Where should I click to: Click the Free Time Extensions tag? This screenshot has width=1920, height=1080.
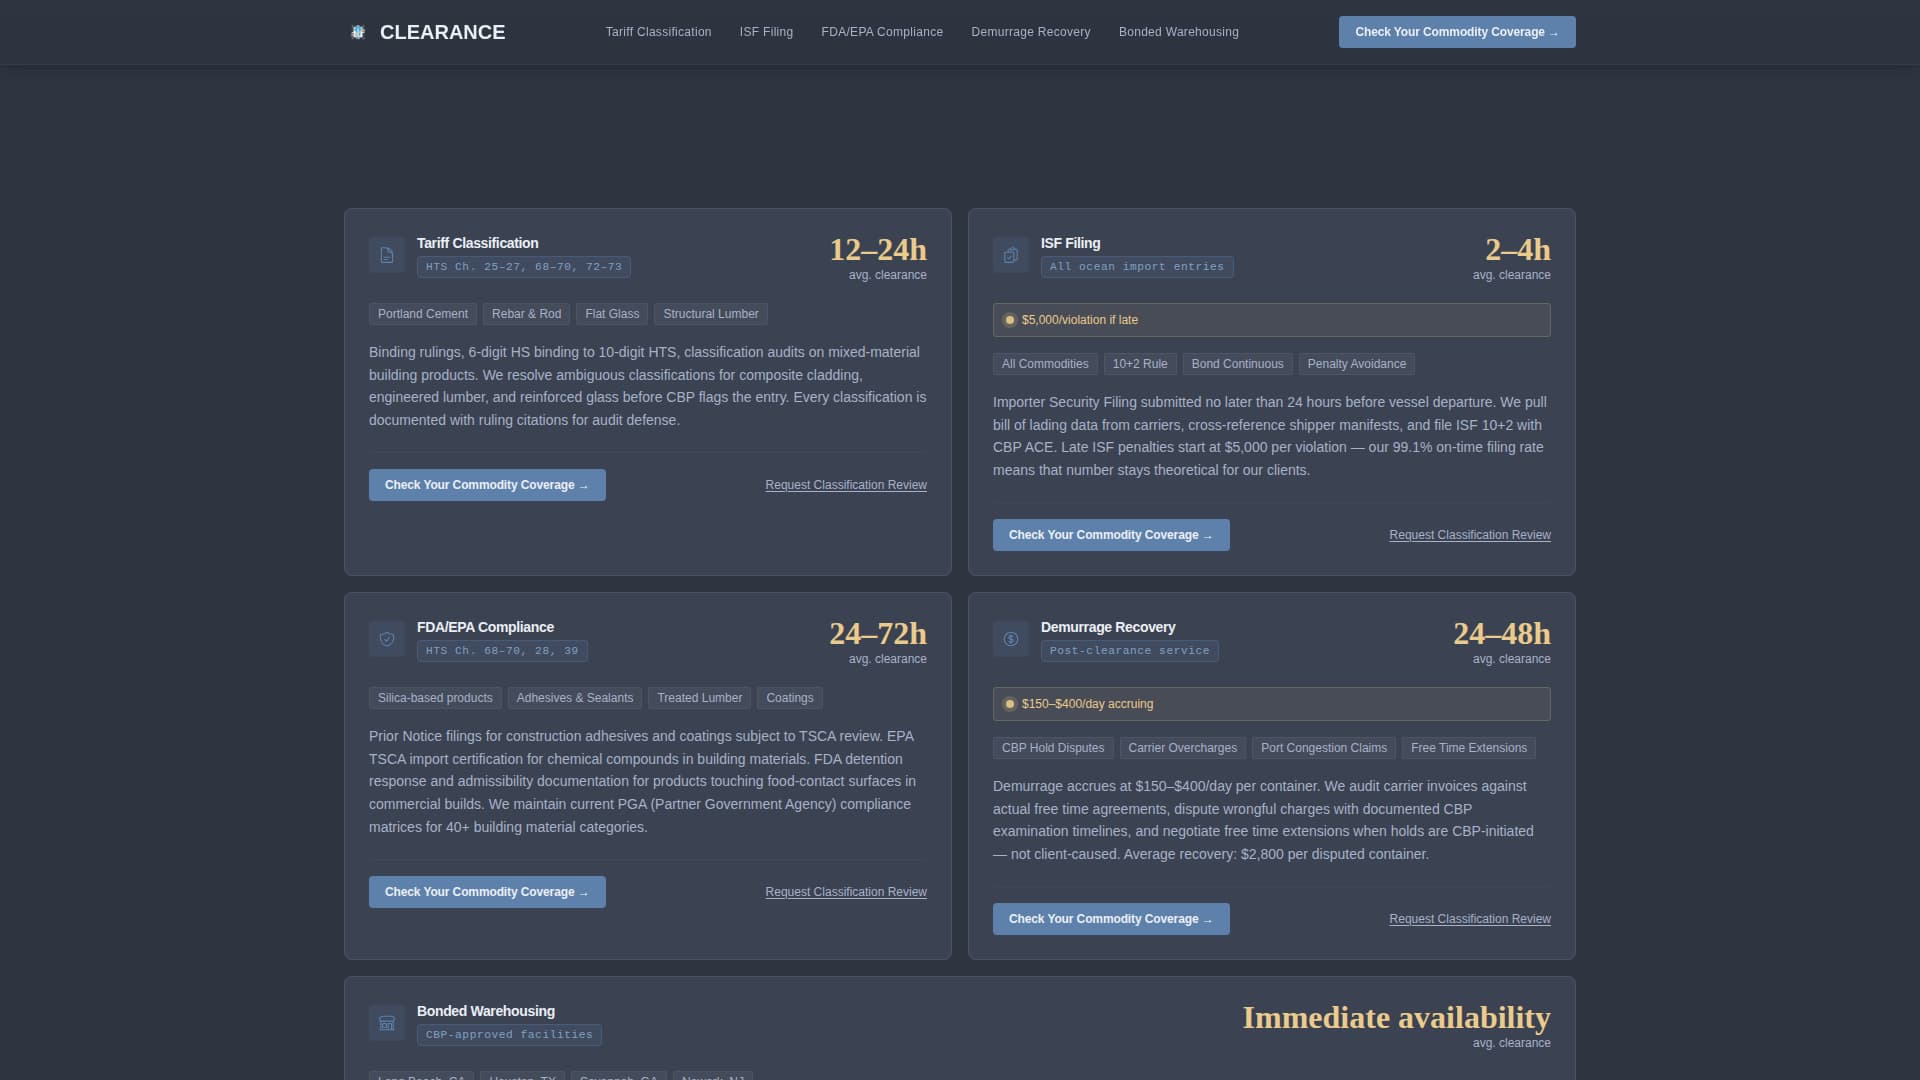[1468, 748]
